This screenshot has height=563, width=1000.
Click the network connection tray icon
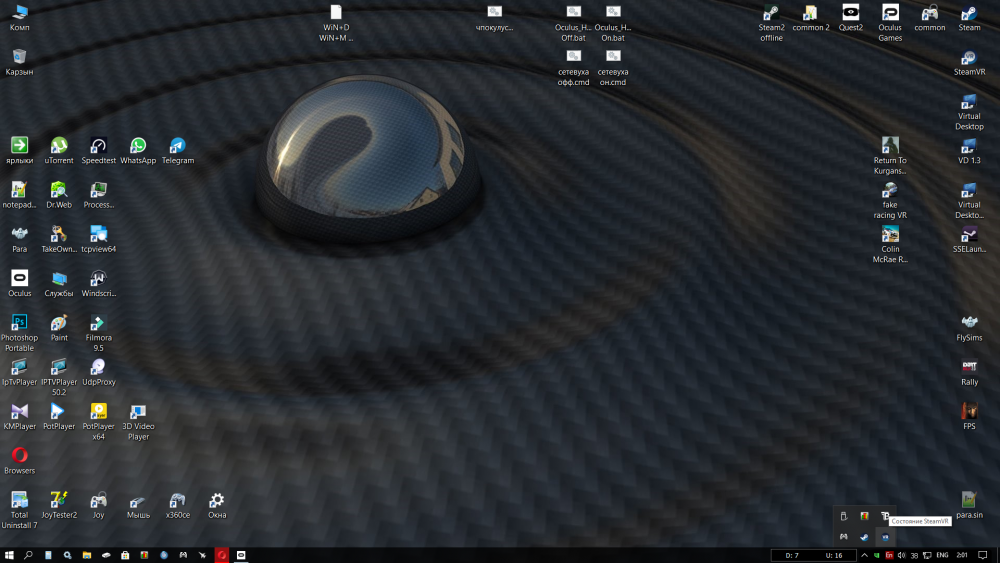927,555
